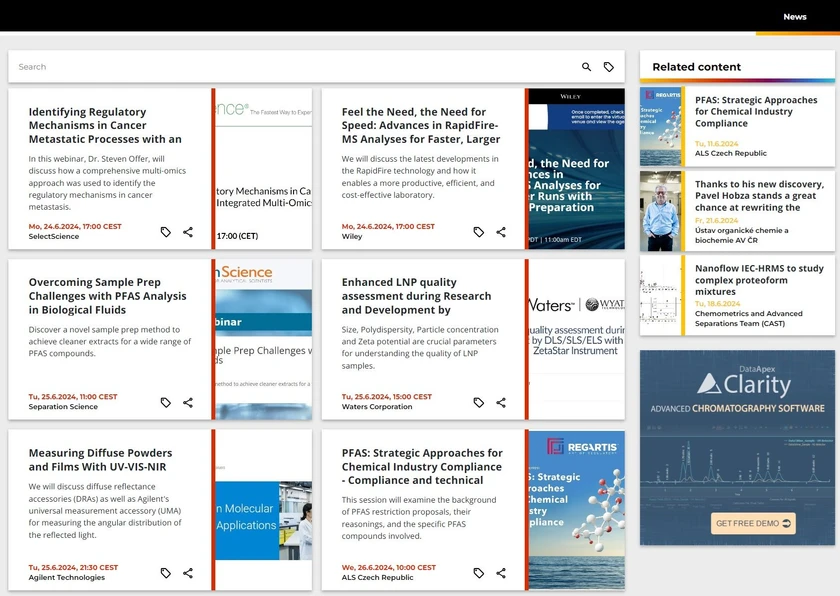
Task: Show tags on Waters Corporation LNP card
Action: (x=479, y=403)
